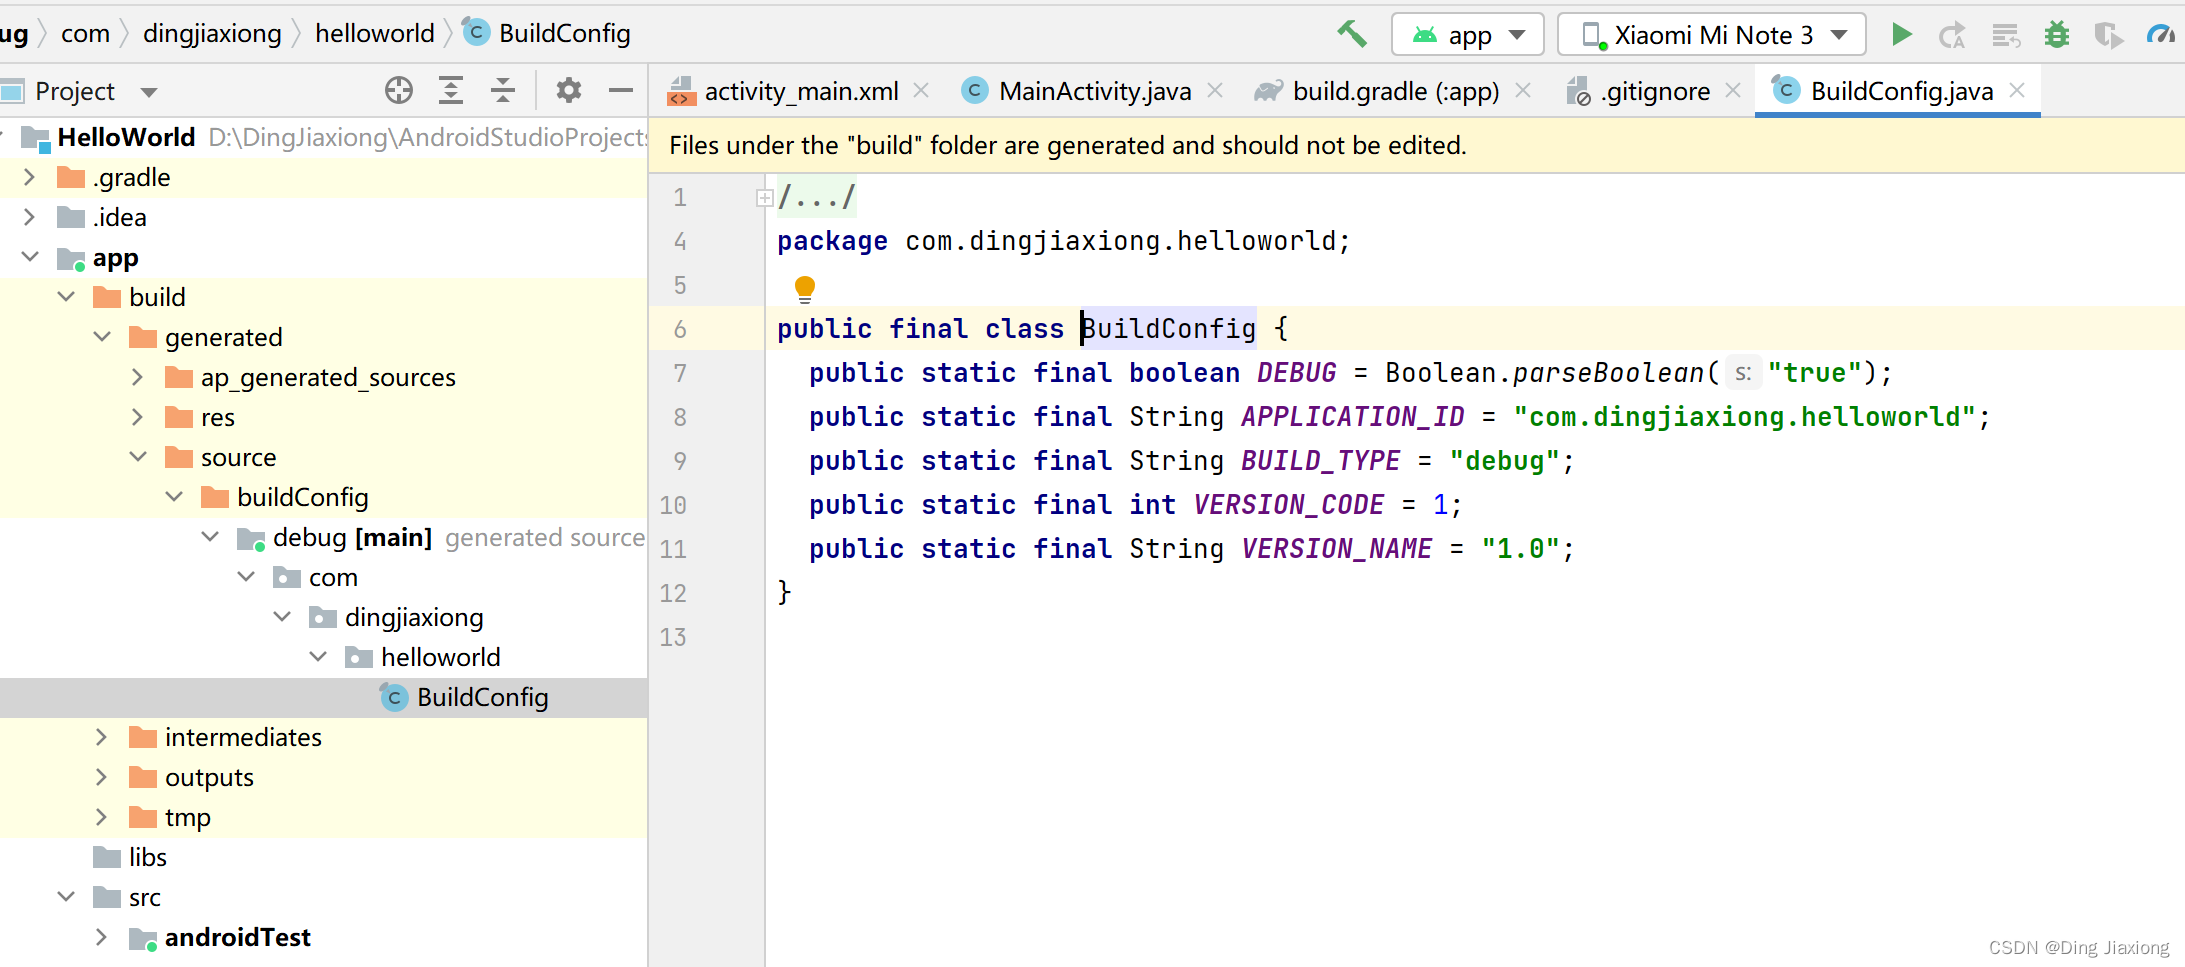Close the activity_main.xml tab
Screen dimensions: 2185x967
921,91
